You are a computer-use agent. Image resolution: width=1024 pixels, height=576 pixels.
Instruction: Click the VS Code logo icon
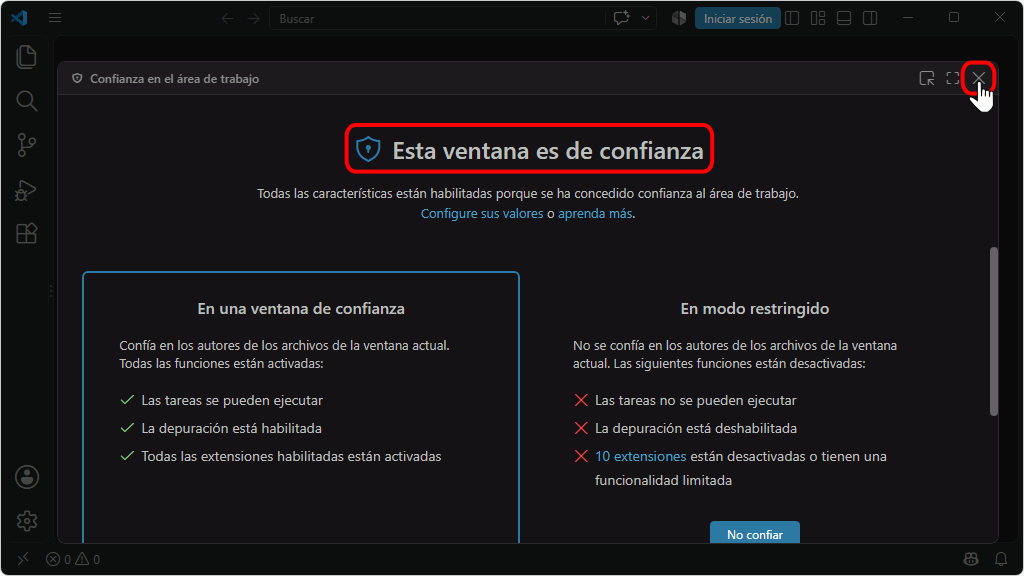pos(19,18)
